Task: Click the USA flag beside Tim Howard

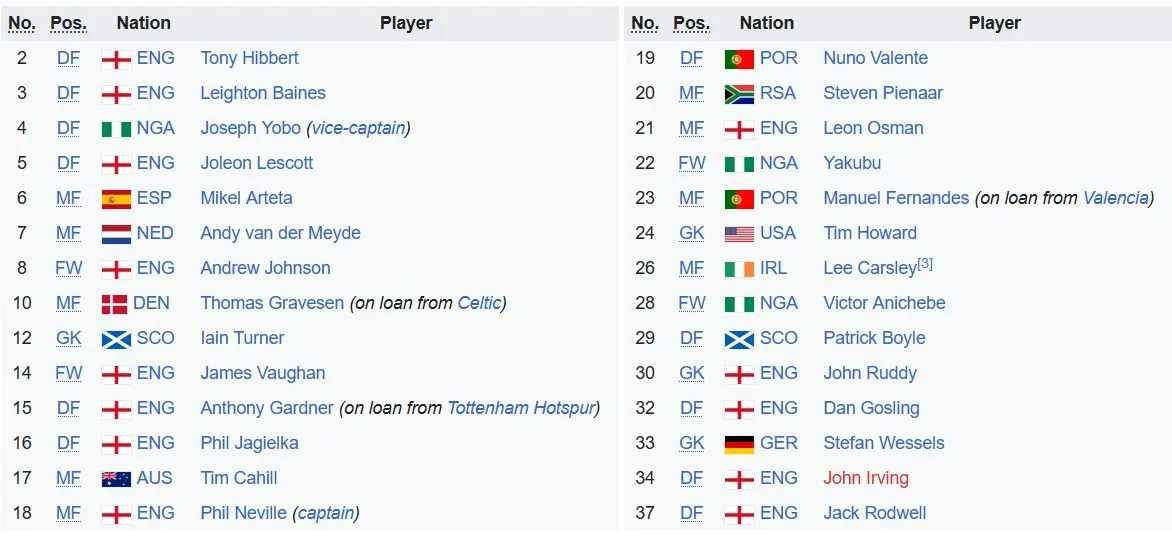Action: tap(739, 233)
